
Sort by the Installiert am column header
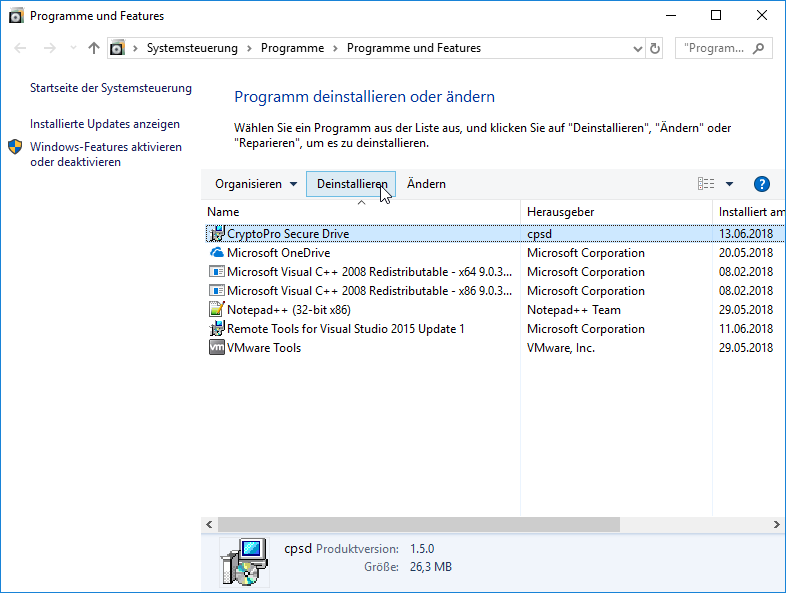click(x=749, y=212)
